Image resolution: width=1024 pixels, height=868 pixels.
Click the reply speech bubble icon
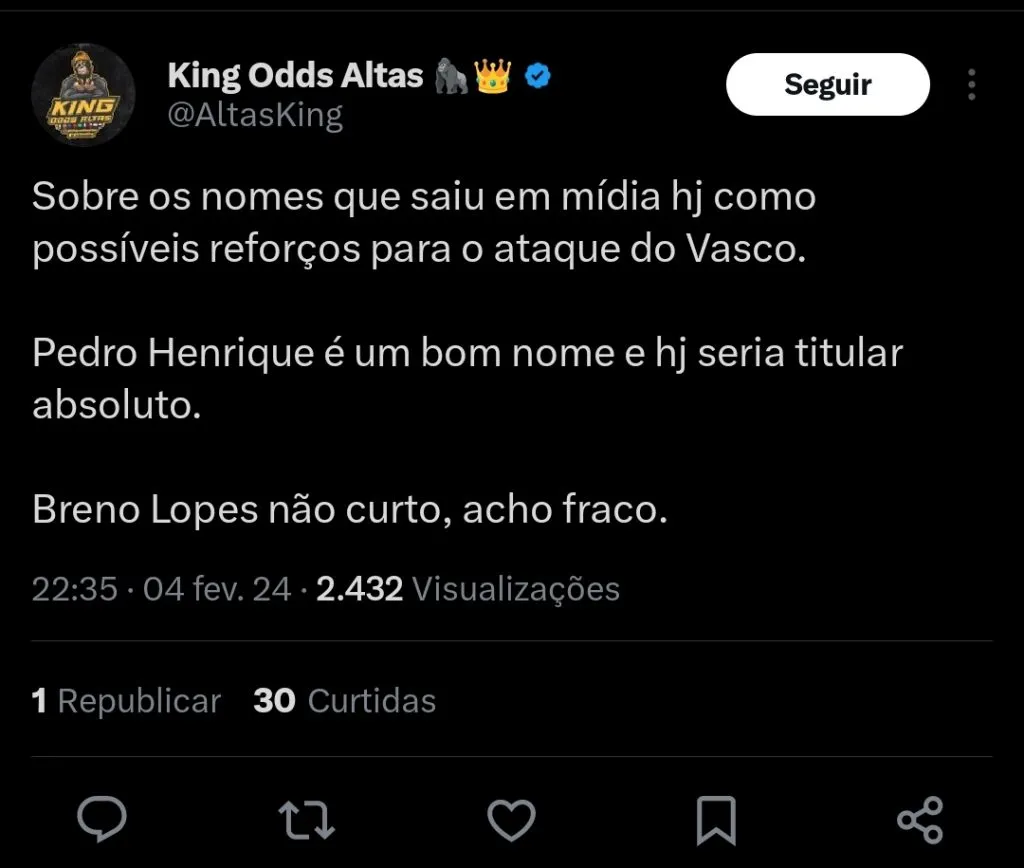point(102,820)
